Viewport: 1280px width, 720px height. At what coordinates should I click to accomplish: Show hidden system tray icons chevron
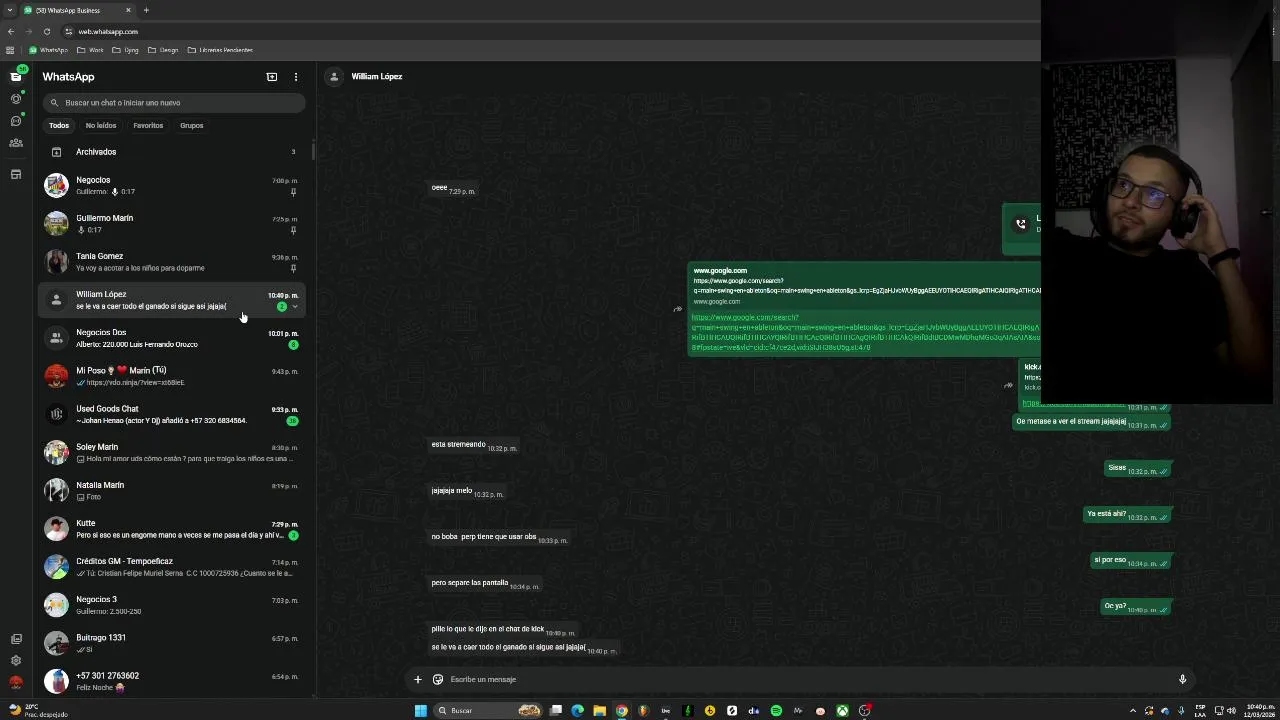coord(1133,711)
